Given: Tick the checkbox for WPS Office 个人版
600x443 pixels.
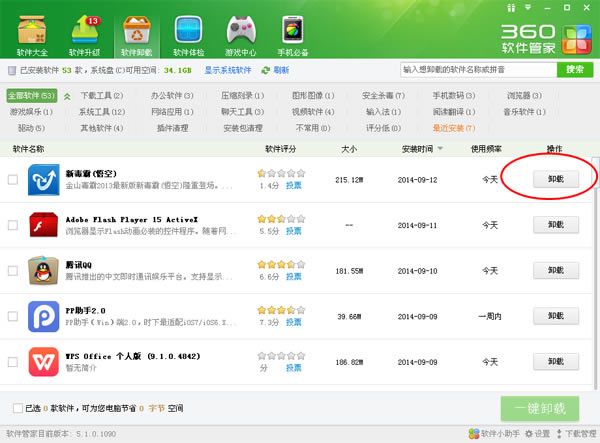Looking at the screenshot, I should point(13,362).
